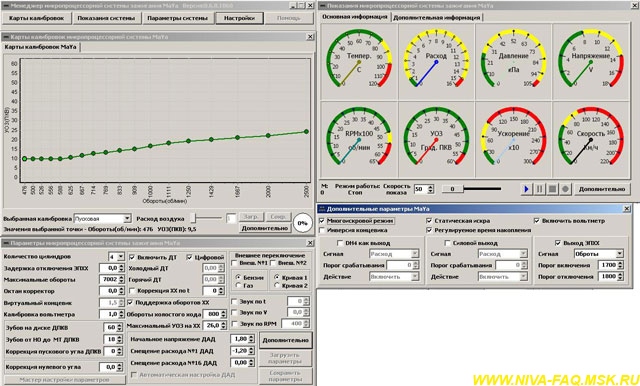This screenshot has width=640, height=386.
Task: Pause the readings playback
Action: (x=540, y=189)
